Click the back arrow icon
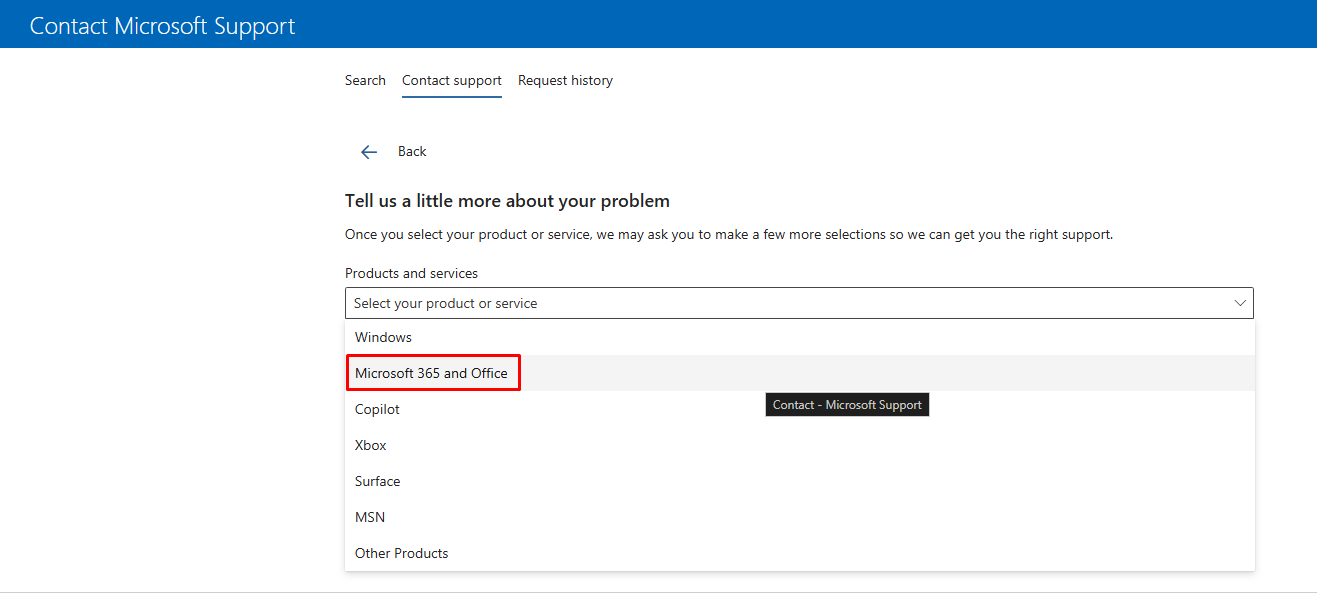Viewport: 1317px width, 594px height. click(369, 152)
